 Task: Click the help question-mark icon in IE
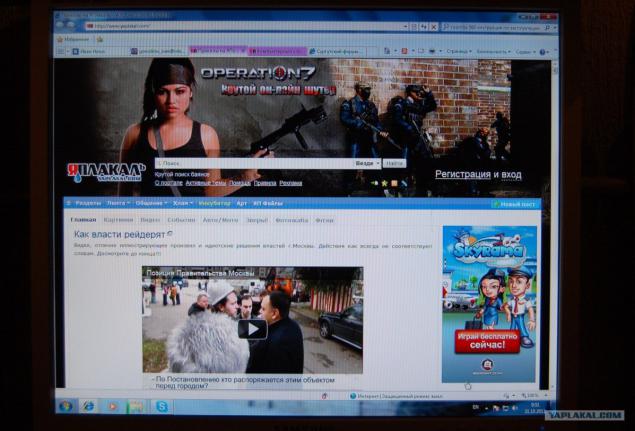(542, 52)
